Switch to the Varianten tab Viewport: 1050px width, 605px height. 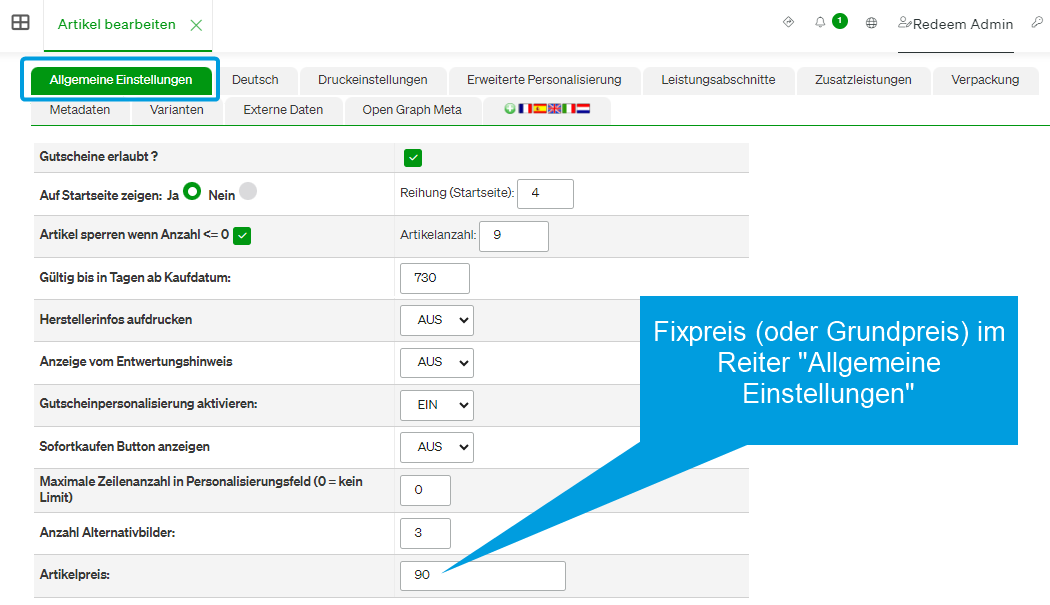(177, 110)
